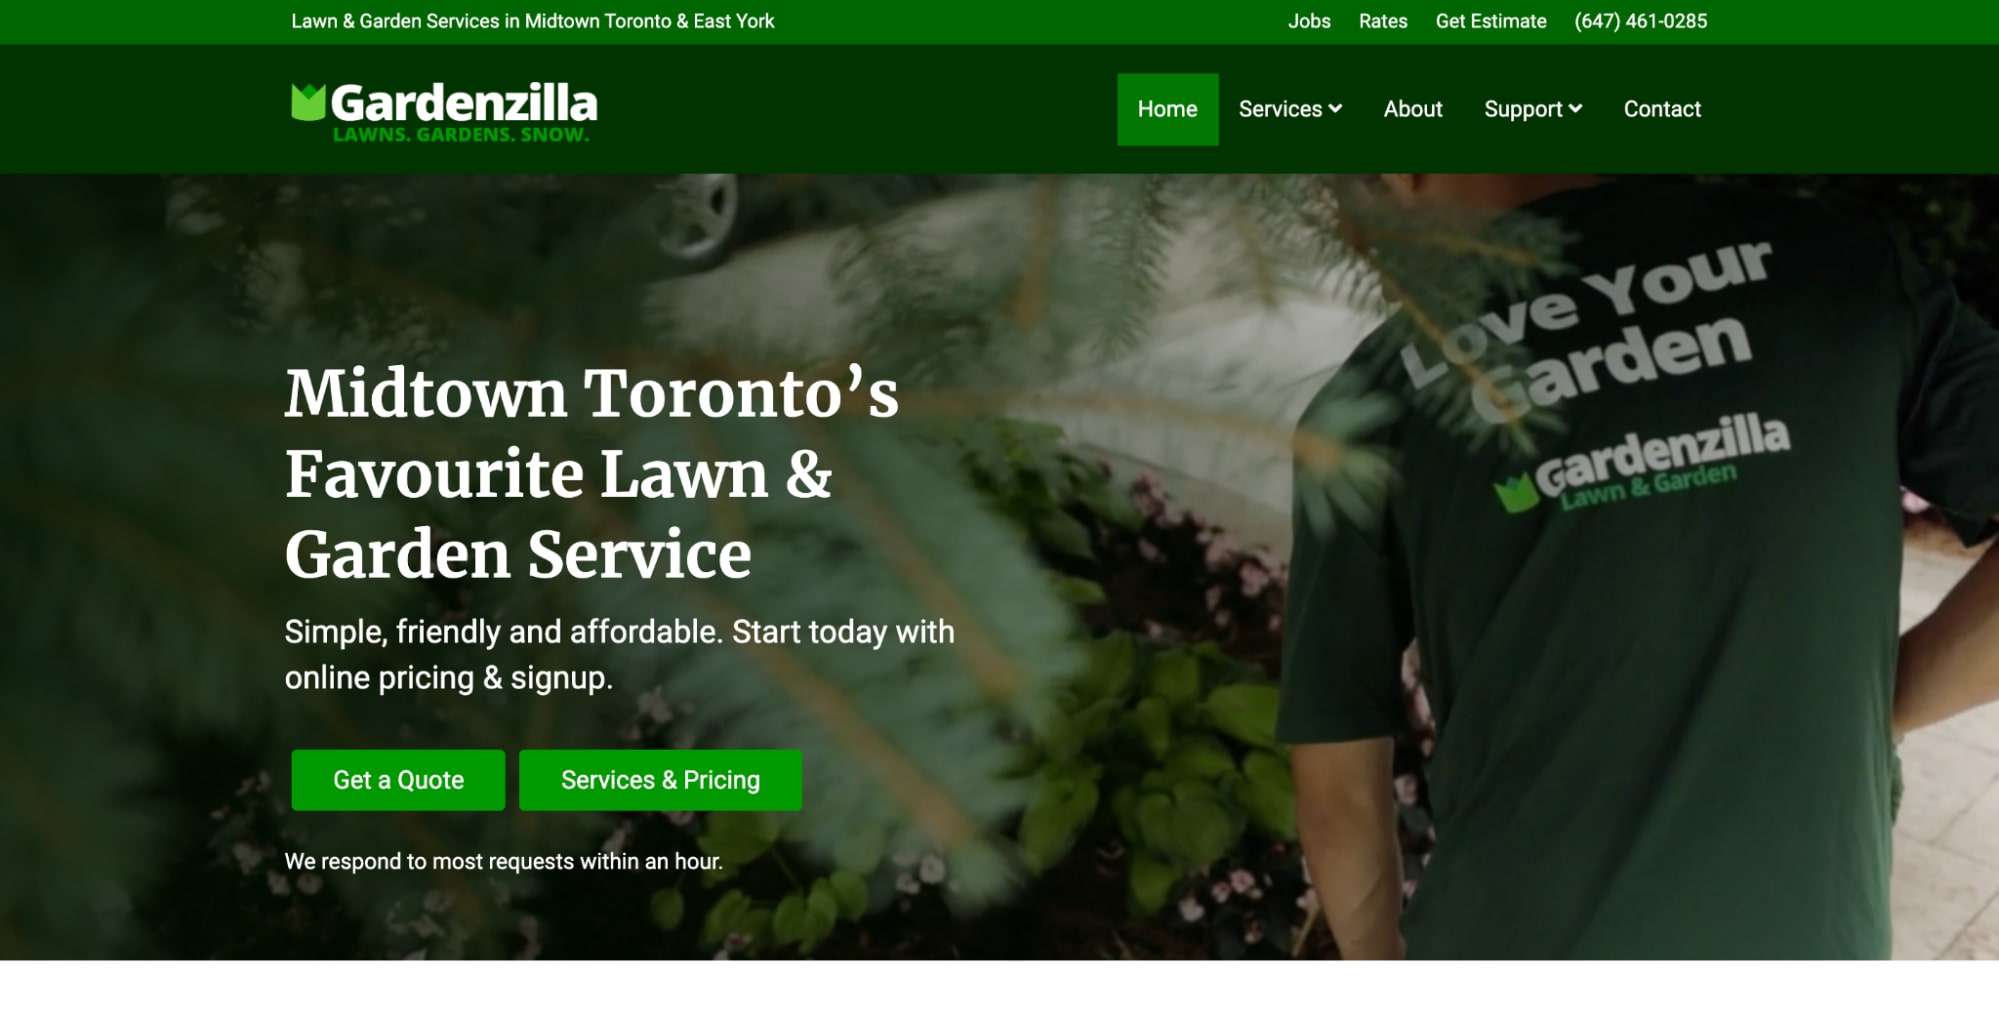This screenshot has height=1010, width=1999.
Task: Click the response time note text
Action: pyautogui.click(x=503, y=861)
